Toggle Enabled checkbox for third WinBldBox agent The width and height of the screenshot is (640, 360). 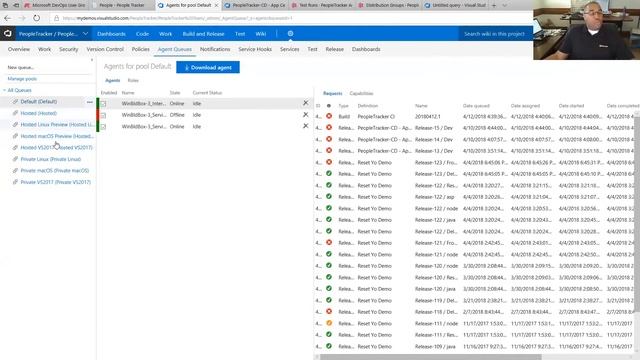click(x=104, y=127)
